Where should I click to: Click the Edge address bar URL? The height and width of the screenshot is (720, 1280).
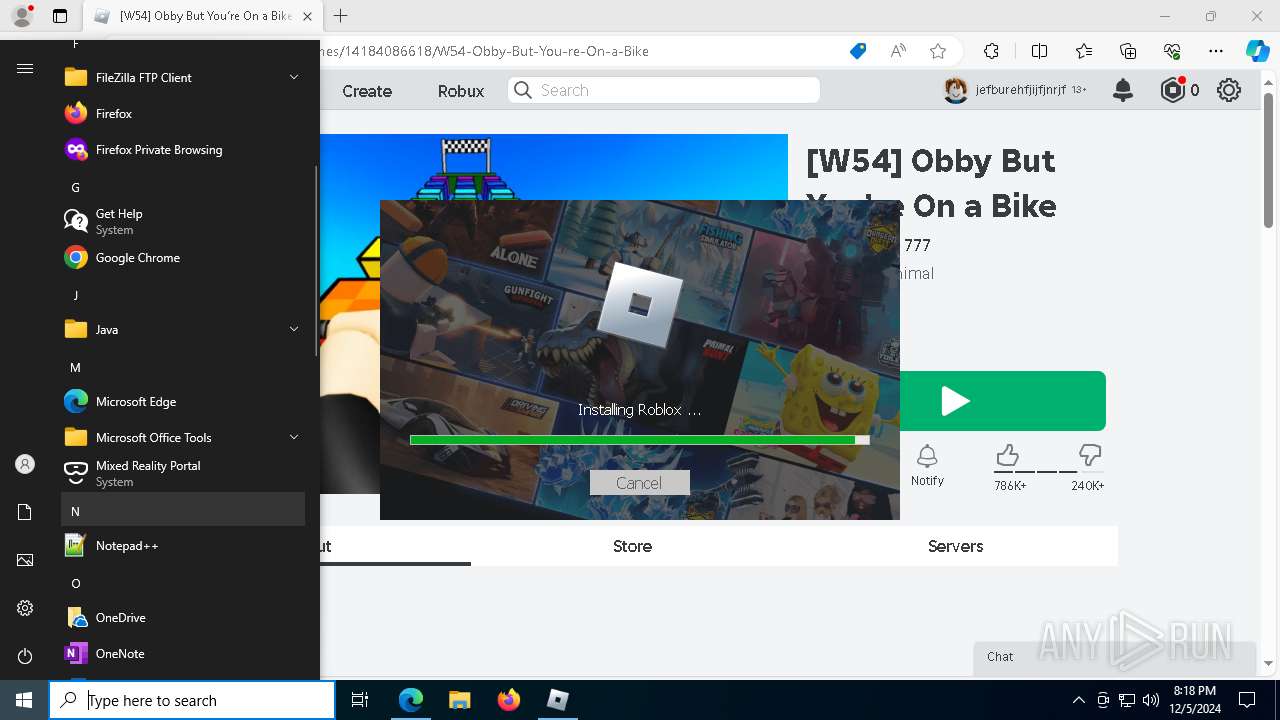(x=484, y=51)
